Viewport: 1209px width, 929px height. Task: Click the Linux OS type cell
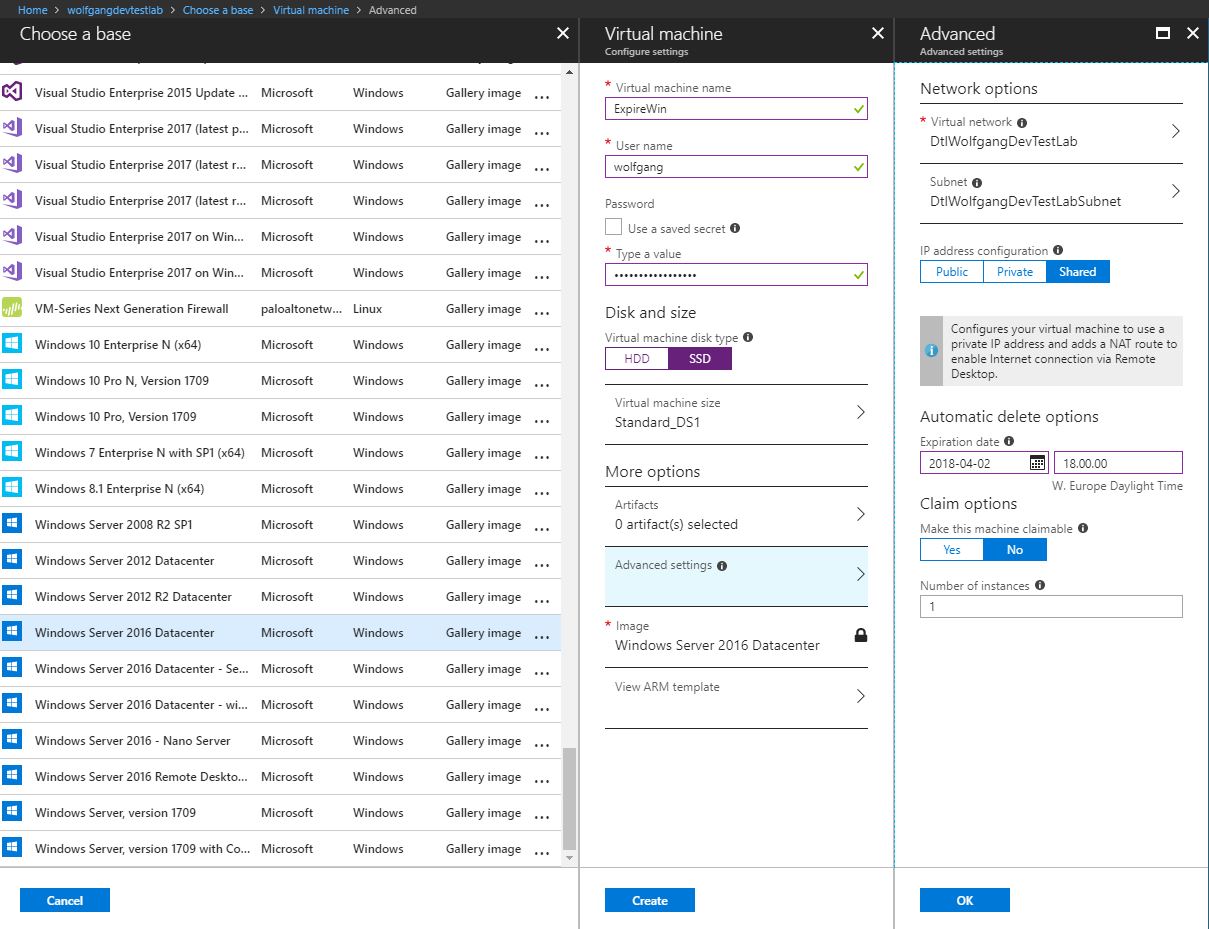(367, 309)
